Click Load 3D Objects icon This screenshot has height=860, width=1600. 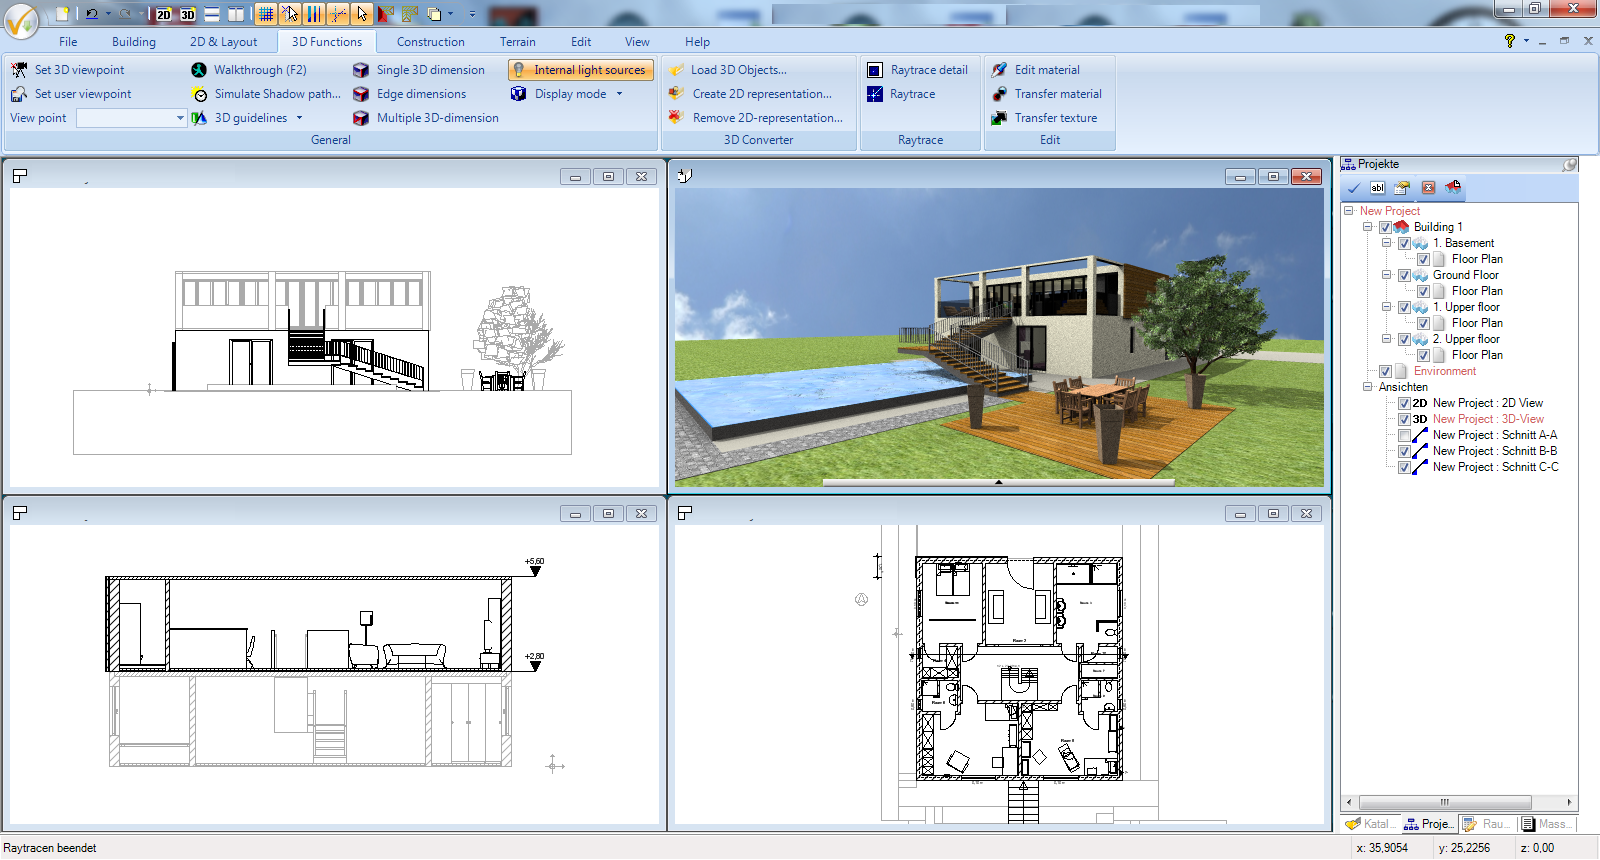676,70
